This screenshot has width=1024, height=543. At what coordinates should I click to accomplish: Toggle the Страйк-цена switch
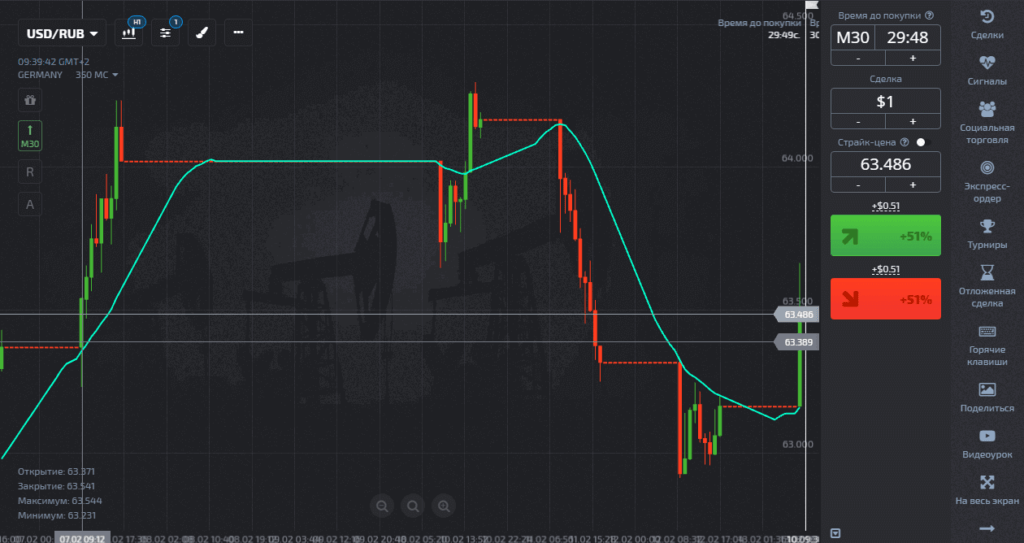pos(921,143)
